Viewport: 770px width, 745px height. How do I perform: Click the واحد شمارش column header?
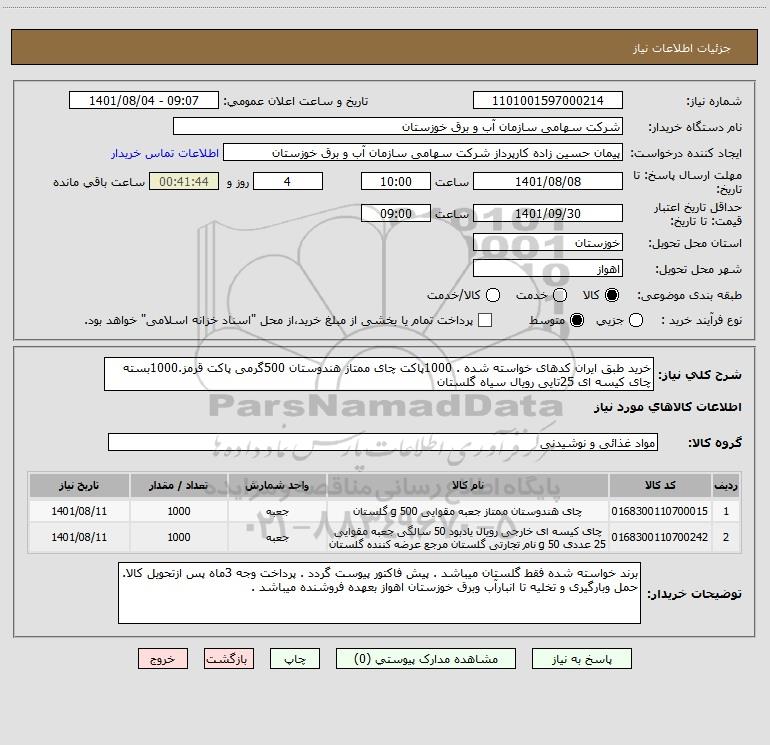tap(277, 485)
